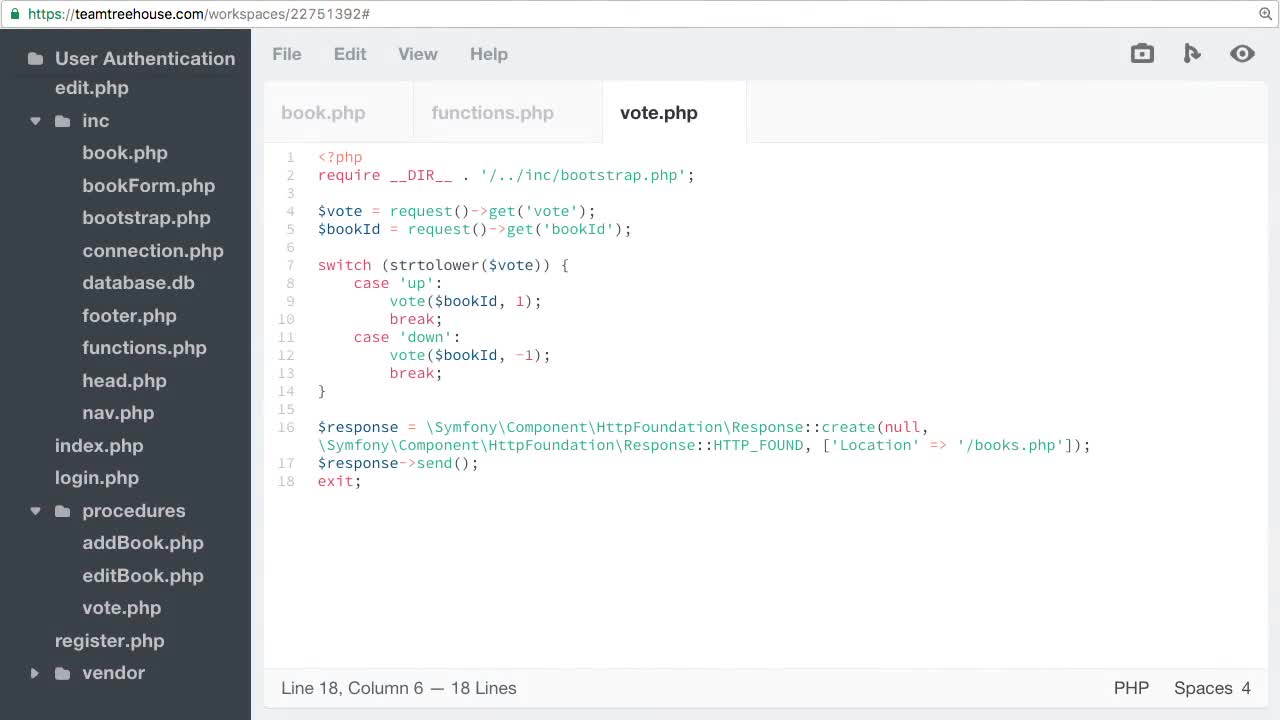Click the vendor folder icon
Image resolution: width=1280 pixels, height=720 pixels.
(62, 673)
